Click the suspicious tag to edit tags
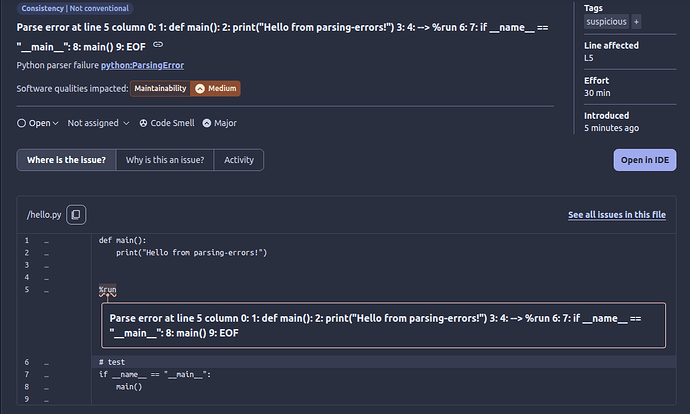This screenshot has height=414, width=690. coord(606,22)
